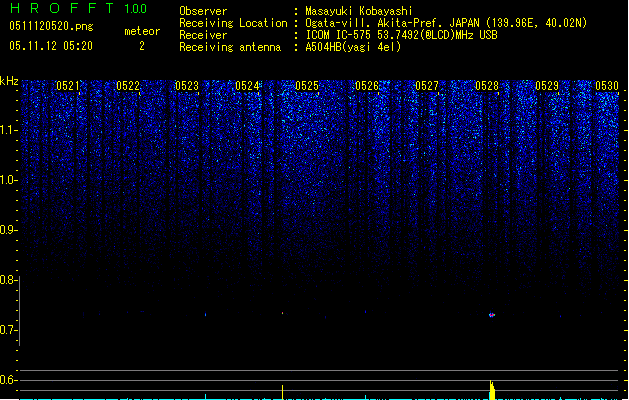Click the faint red echo near 0524
629x400 pixels.
point(282,313)
